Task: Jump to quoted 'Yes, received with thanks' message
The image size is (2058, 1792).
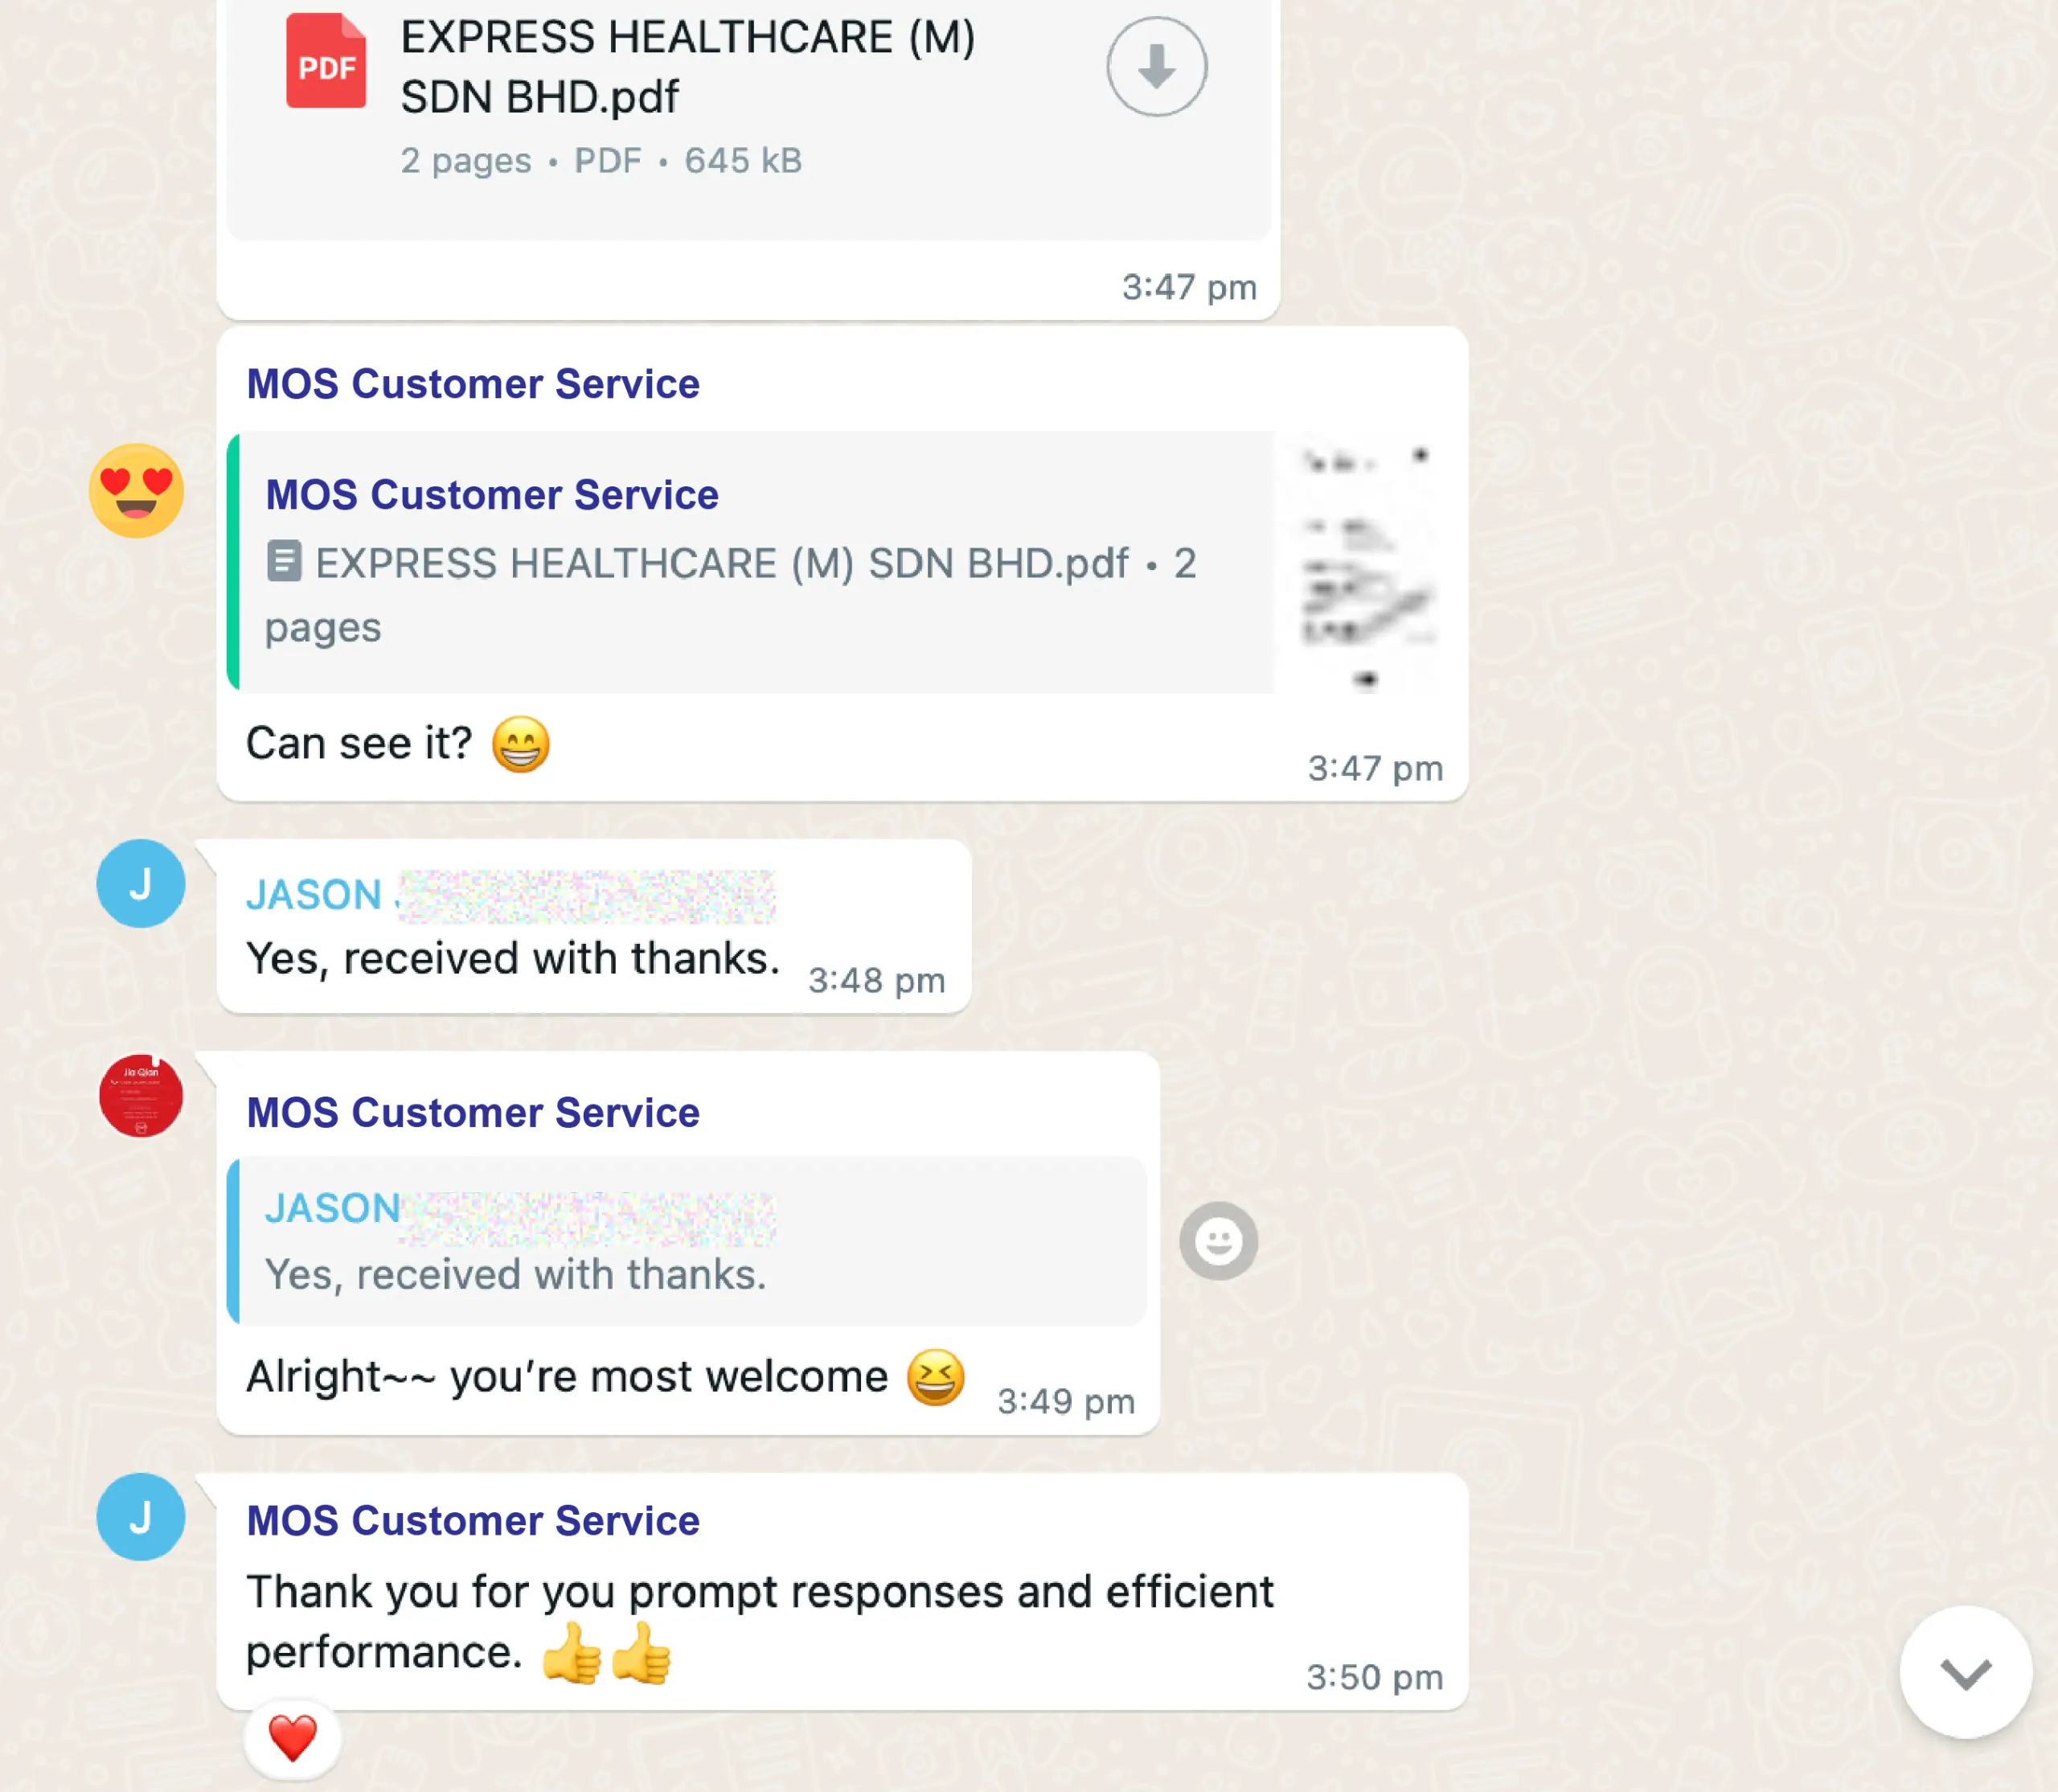Action: [x=687, y=1241]
